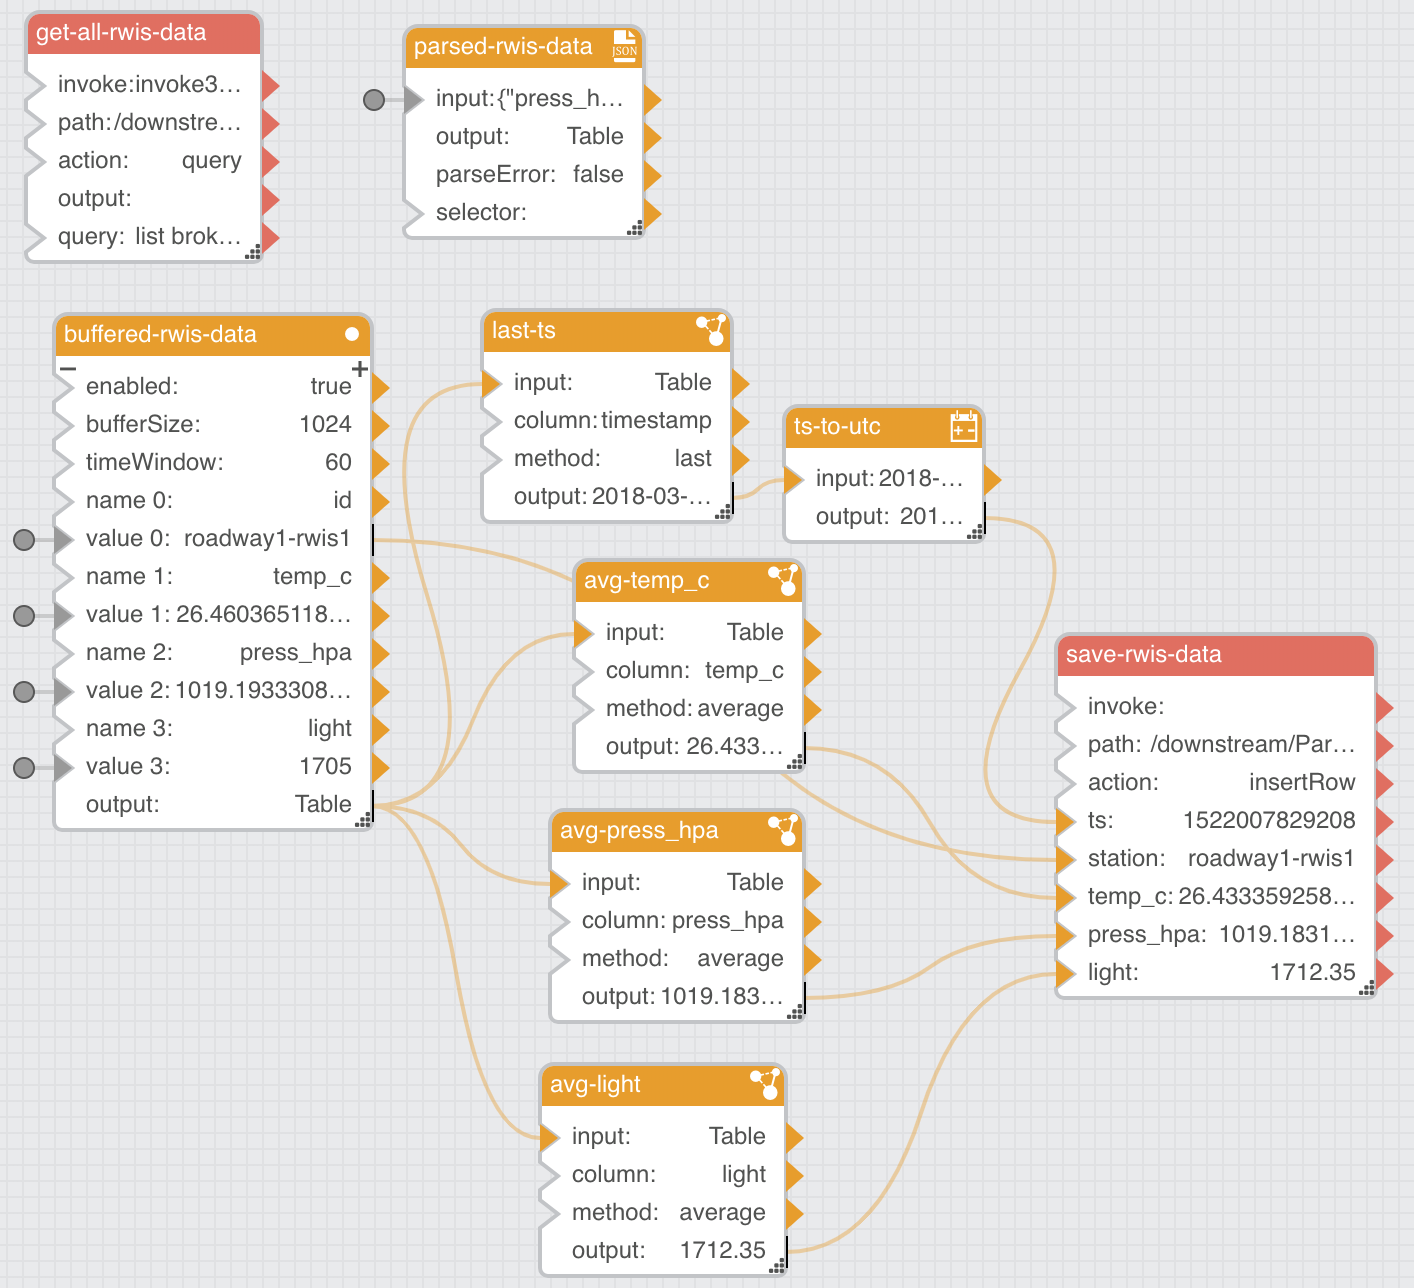This screenshot has height=1288, width=1414.
Task: Click the output Table row of buffered-rwis-data
Action: coord(212,804)
